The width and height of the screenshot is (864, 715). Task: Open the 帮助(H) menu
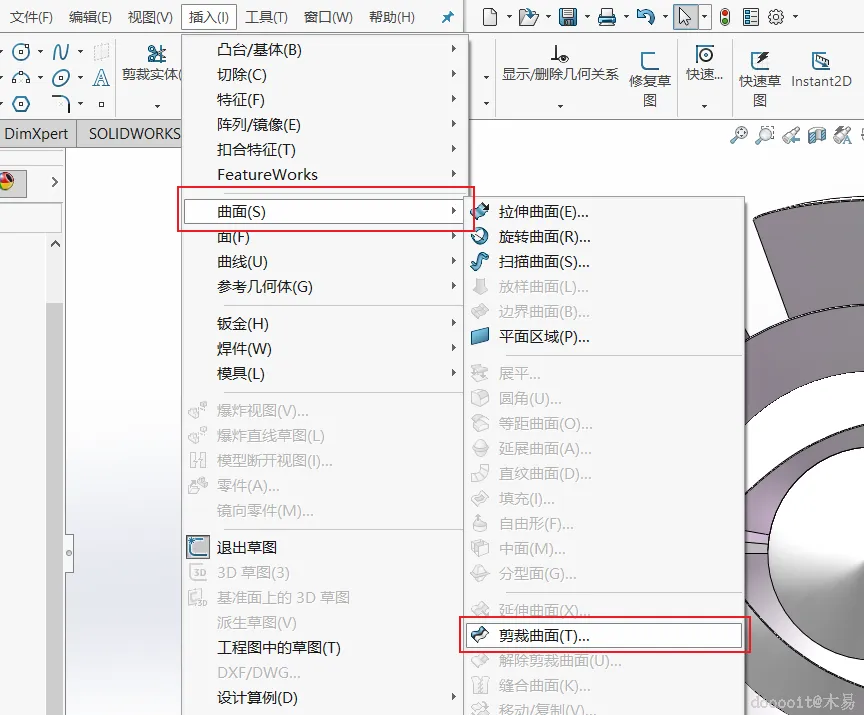click(x=392, y=17)
